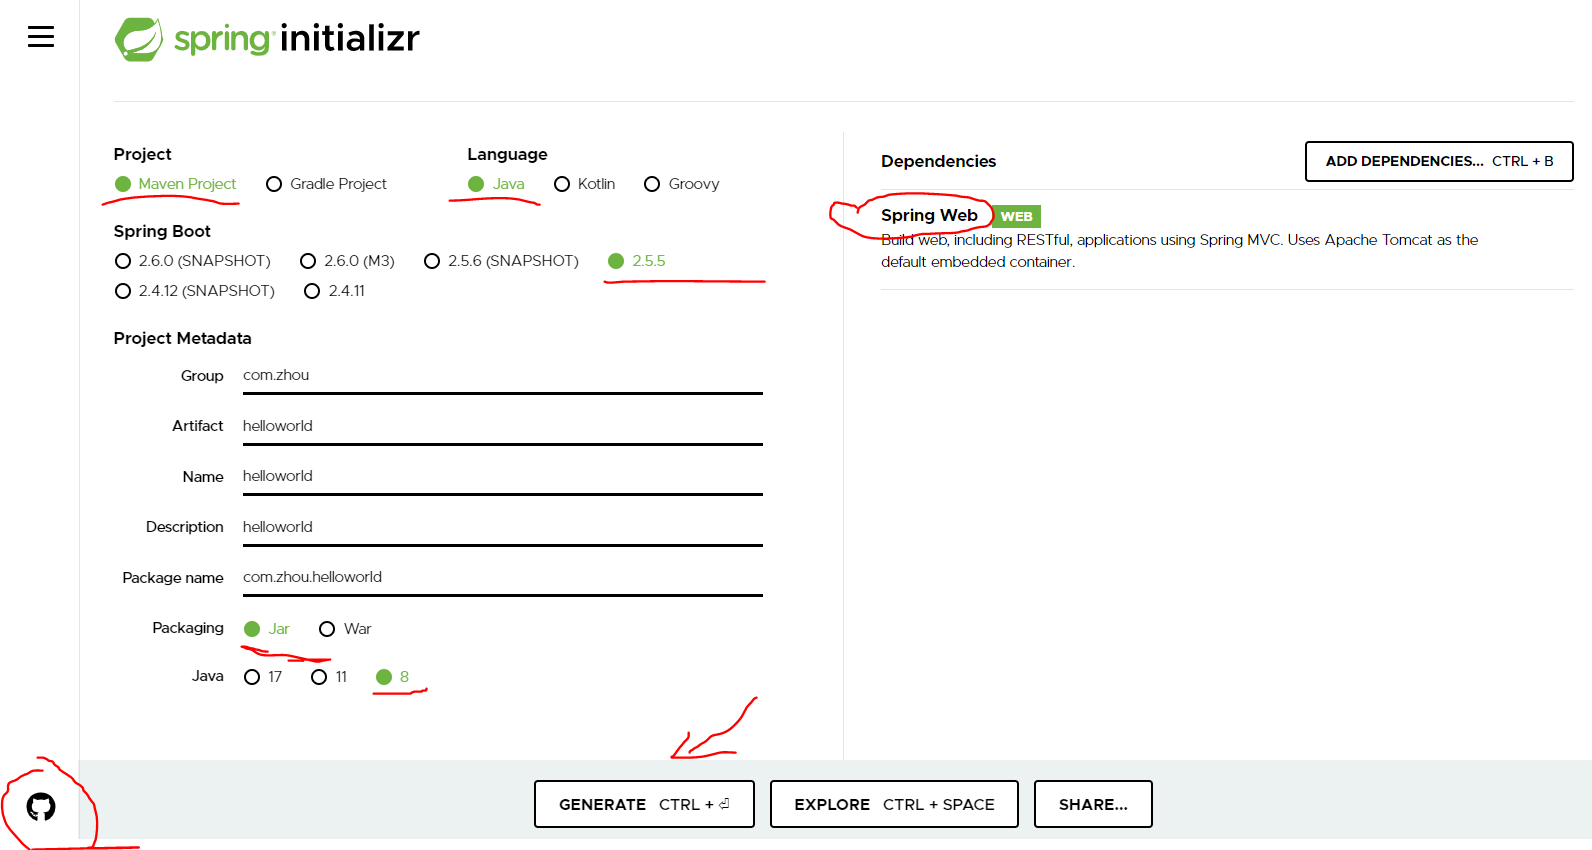This screenshot has width=1592, height=850.
Task: Pick Jar packaging
Action: [x=266, y=629]
